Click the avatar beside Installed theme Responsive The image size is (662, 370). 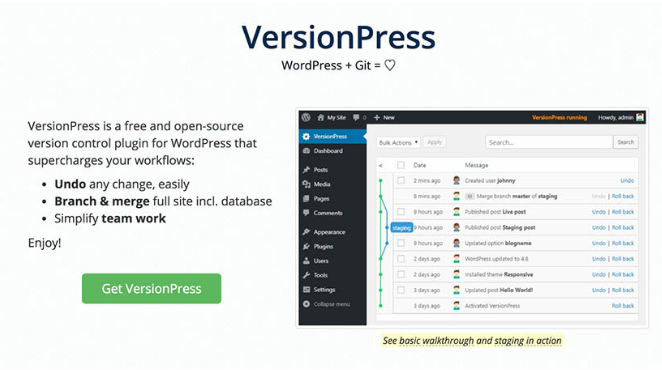tap(456, 274)
